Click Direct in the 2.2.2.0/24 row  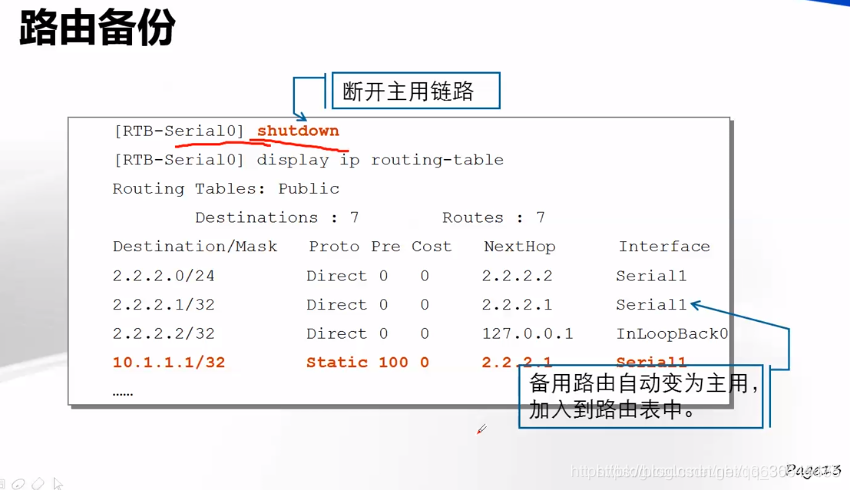click(x=337, y=276)
